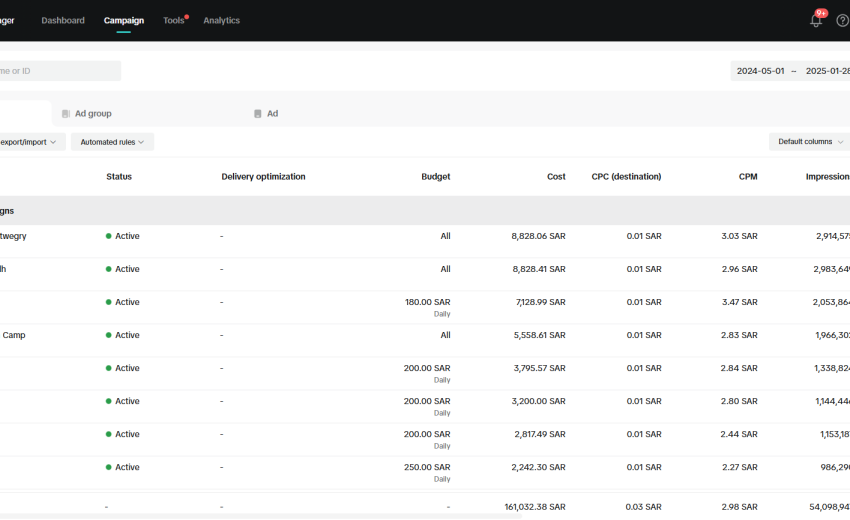Open the notifications bell

coord(816,21)
